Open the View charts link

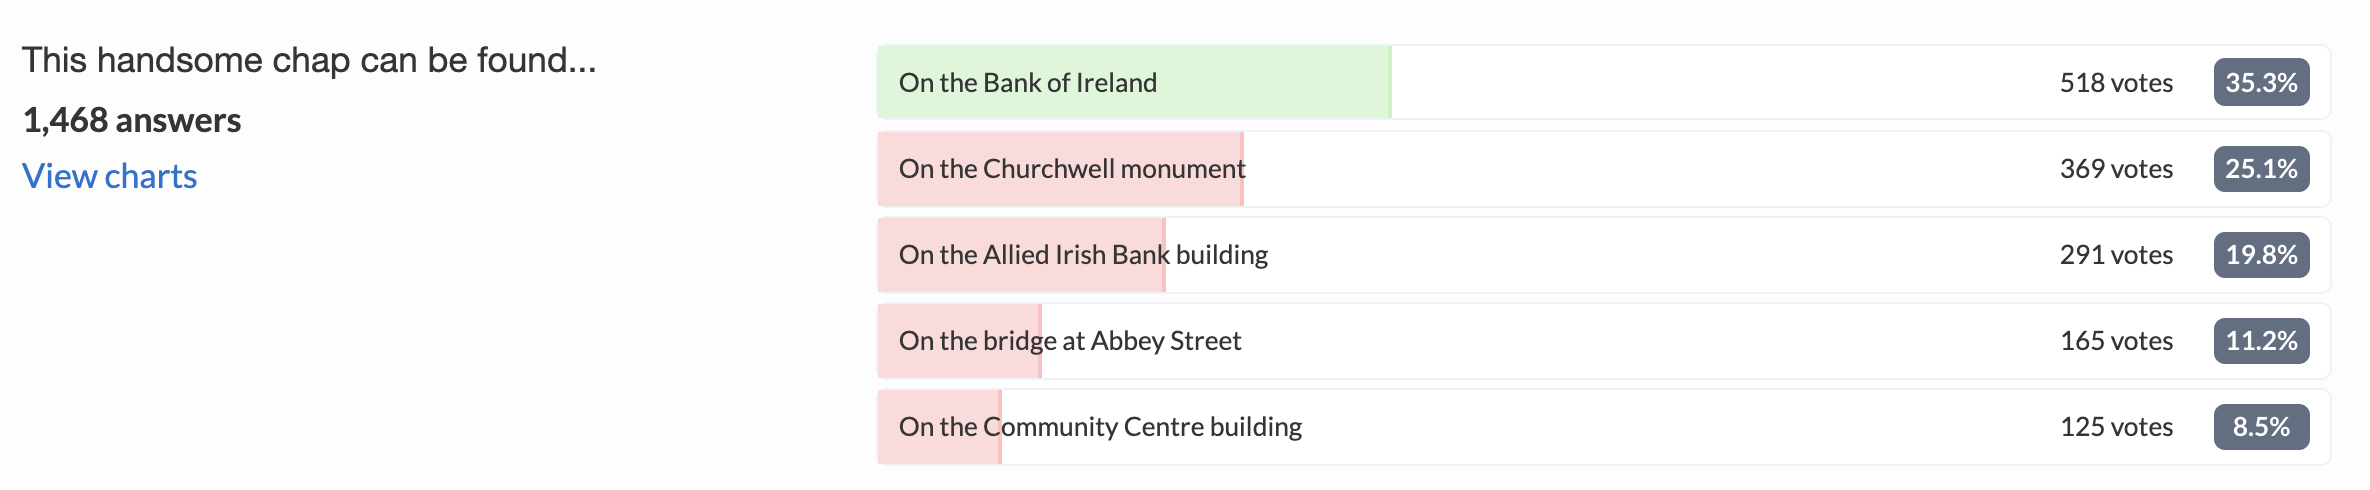(109, 176)
